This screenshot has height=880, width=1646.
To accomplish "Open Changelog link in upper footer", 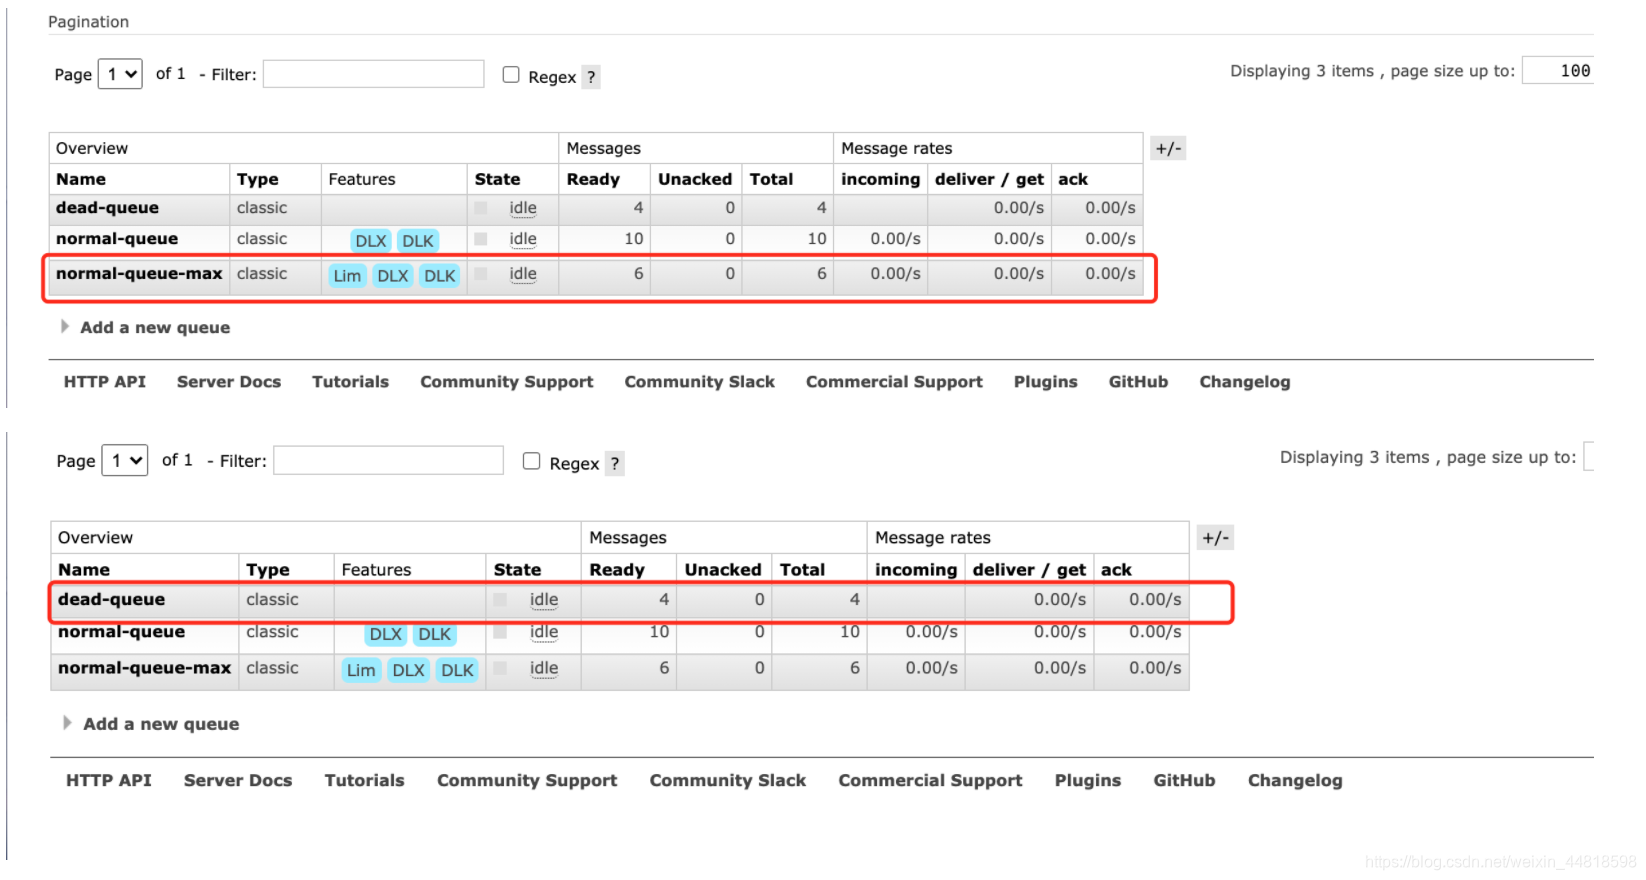I will [1245, 382].
